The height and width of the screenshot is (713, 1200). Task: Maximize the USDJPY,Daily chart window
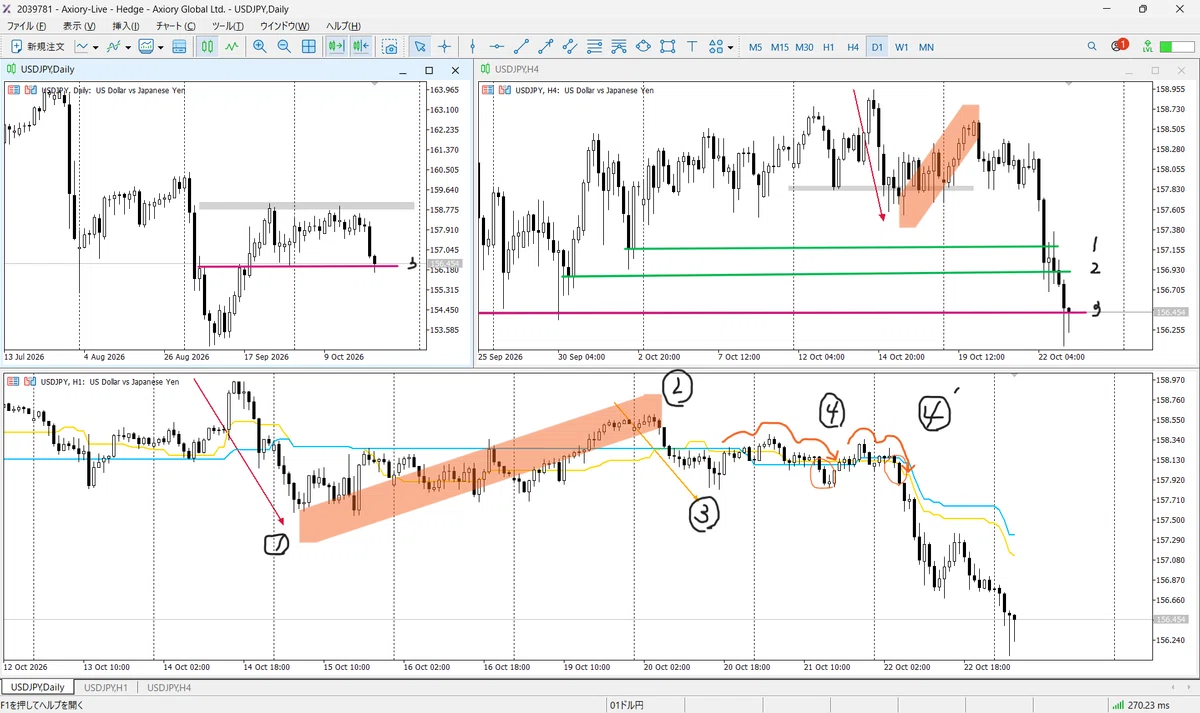point(429,70)
